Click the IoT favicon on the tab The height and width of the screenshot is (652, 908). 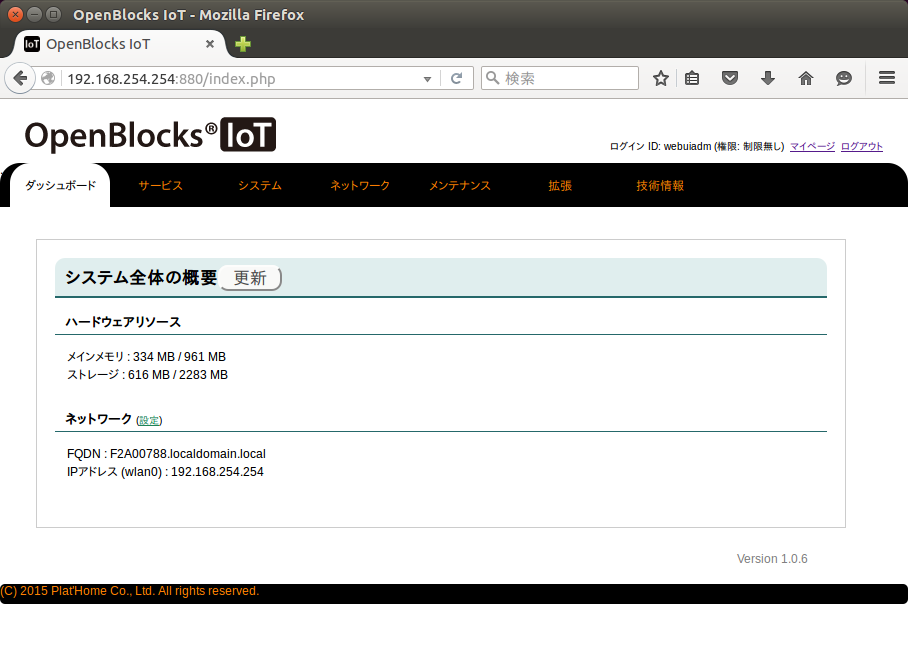tap(32, 44)
